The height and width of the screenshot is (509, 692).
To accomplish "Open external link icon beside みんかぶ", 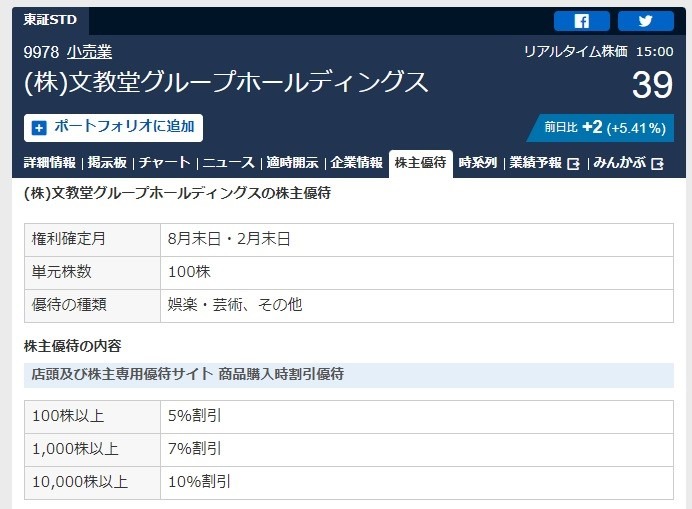I will 657,164.
